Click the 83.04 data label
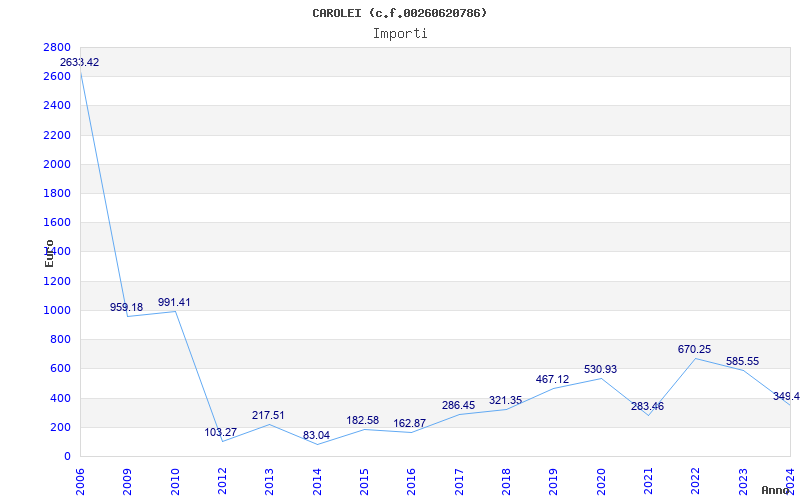The image size is (800, 500). tap(316, 436)
